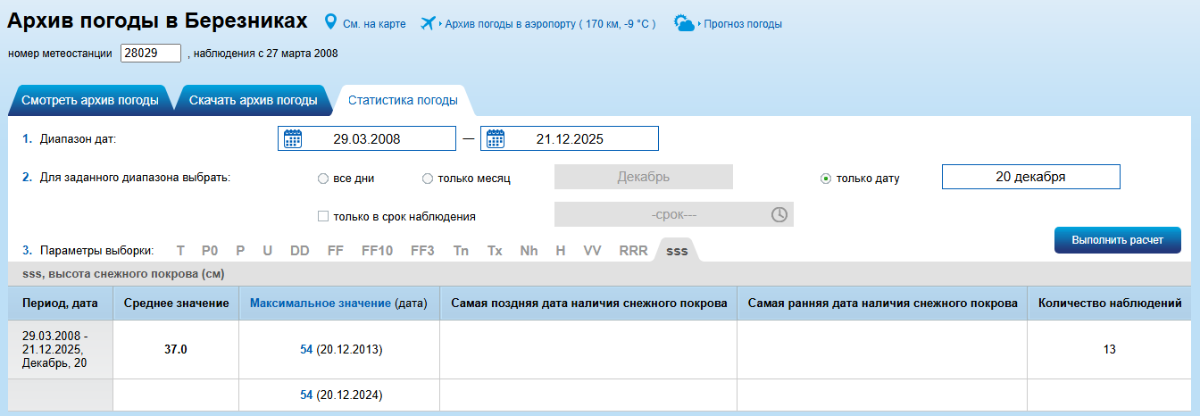Open the "Максимальное значение" link
Screen dimensions: 1200x416
pyautogui.click(x=320, y=302)
